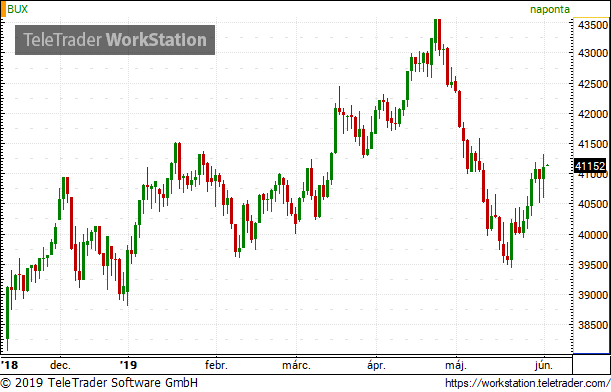Click the 2019 TeleTrader Software GmbH copyright

pos(99,383)
